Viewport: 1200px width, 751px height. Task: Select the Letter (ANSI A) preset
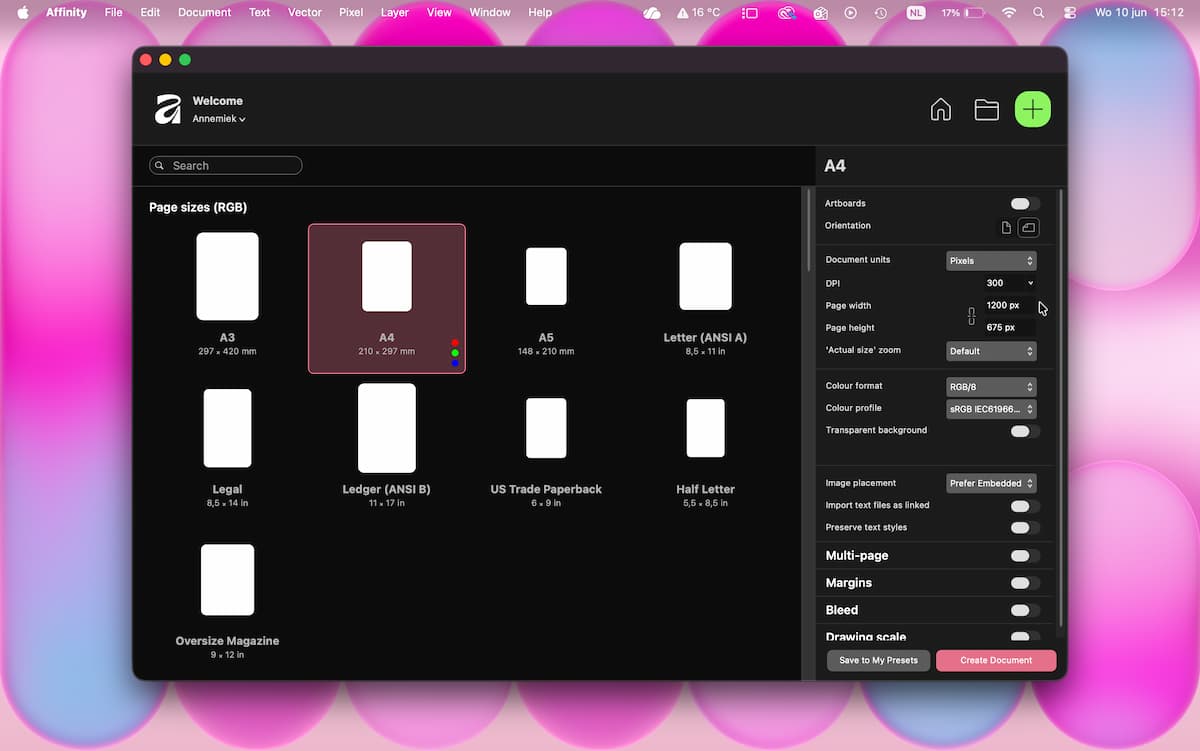pyautogui.click(x=705, y=298)
